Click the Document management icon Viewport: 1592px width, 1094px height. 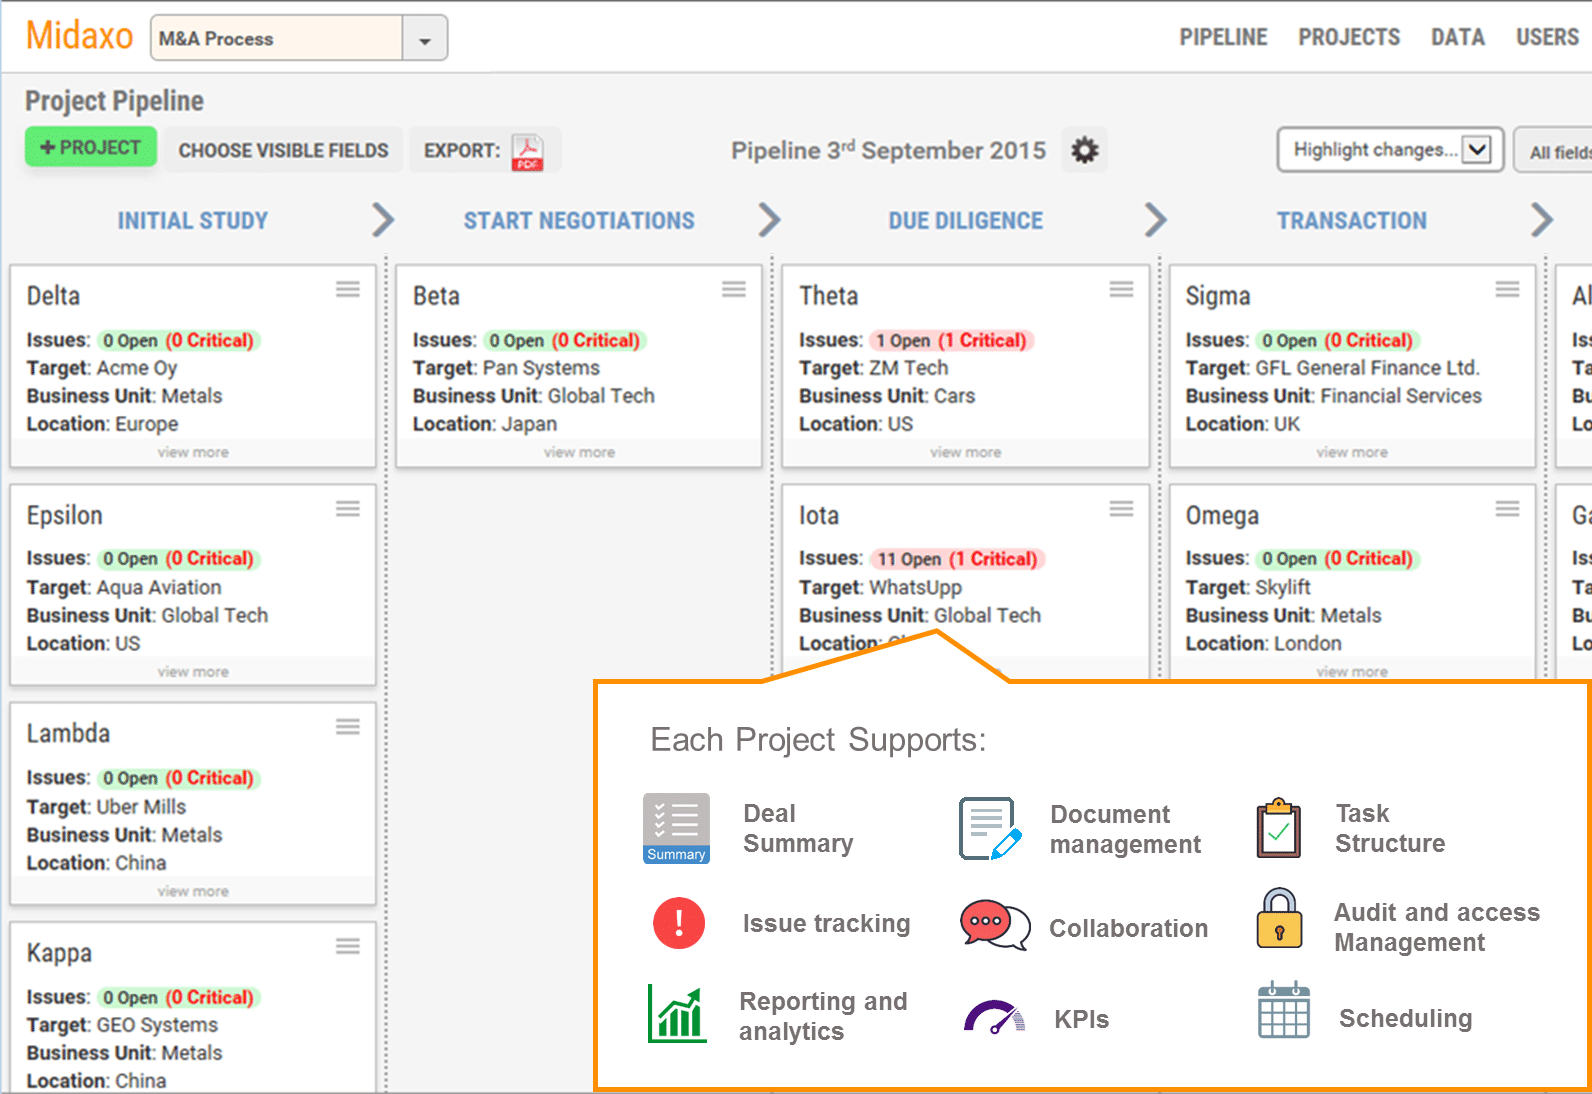990,828
